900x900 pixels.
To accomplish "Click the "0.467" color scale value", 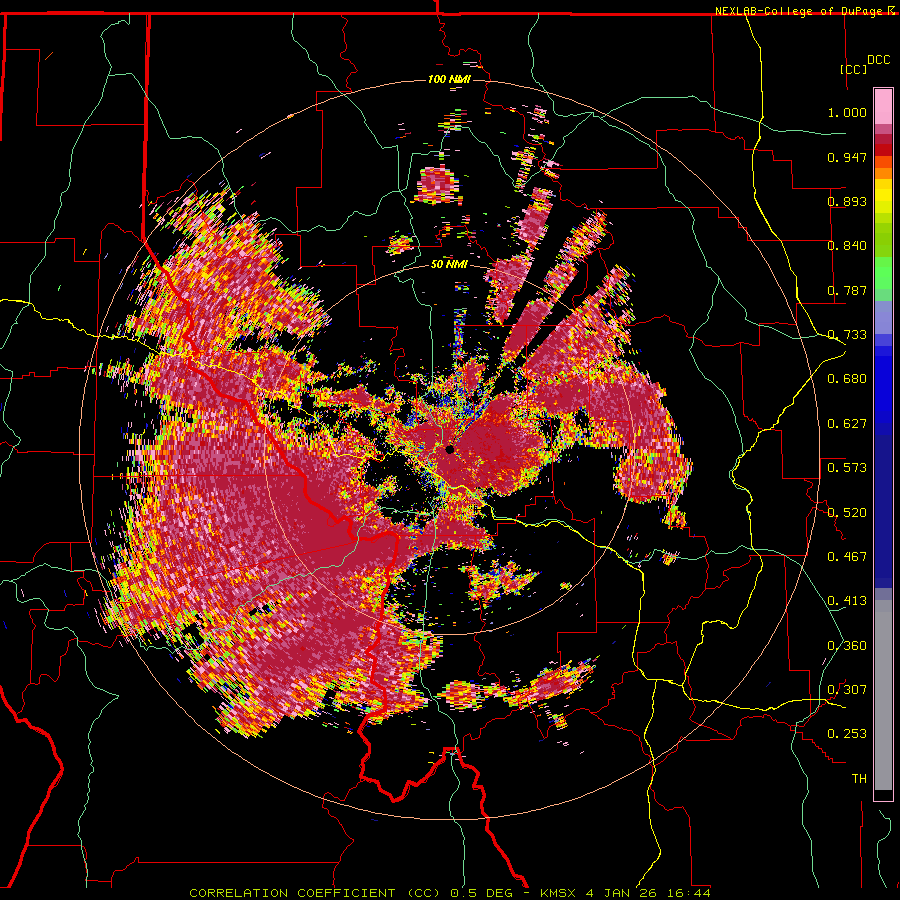I will click(847, 556).
